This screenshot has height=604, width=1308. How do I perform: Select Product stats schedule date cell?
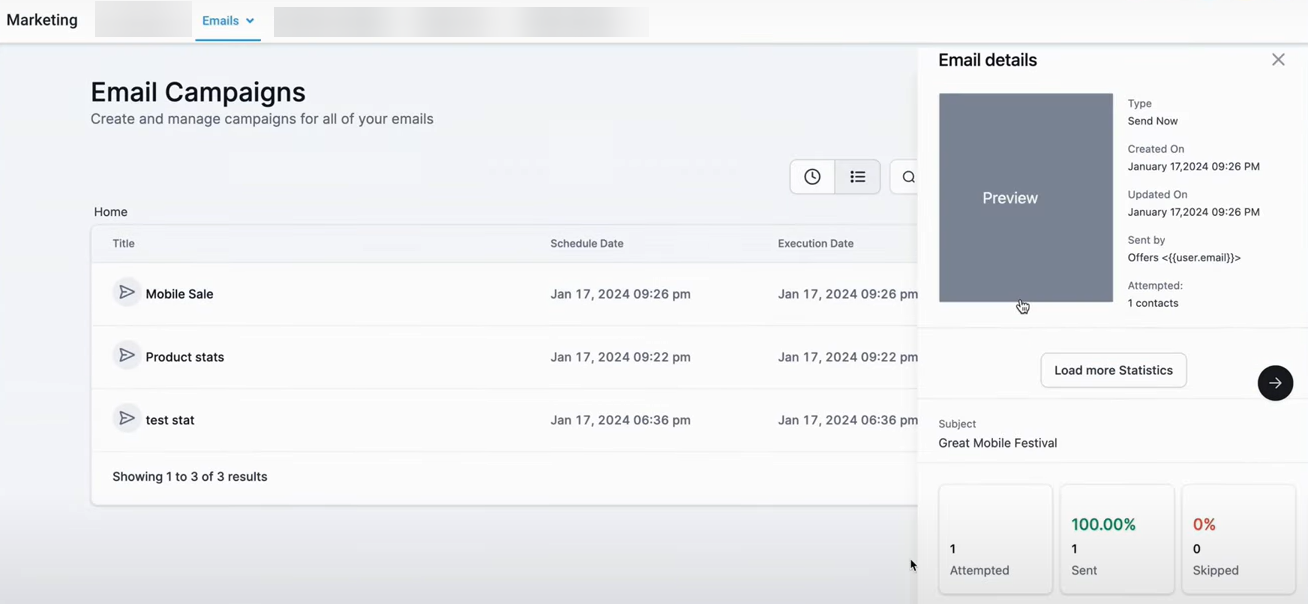620,357
